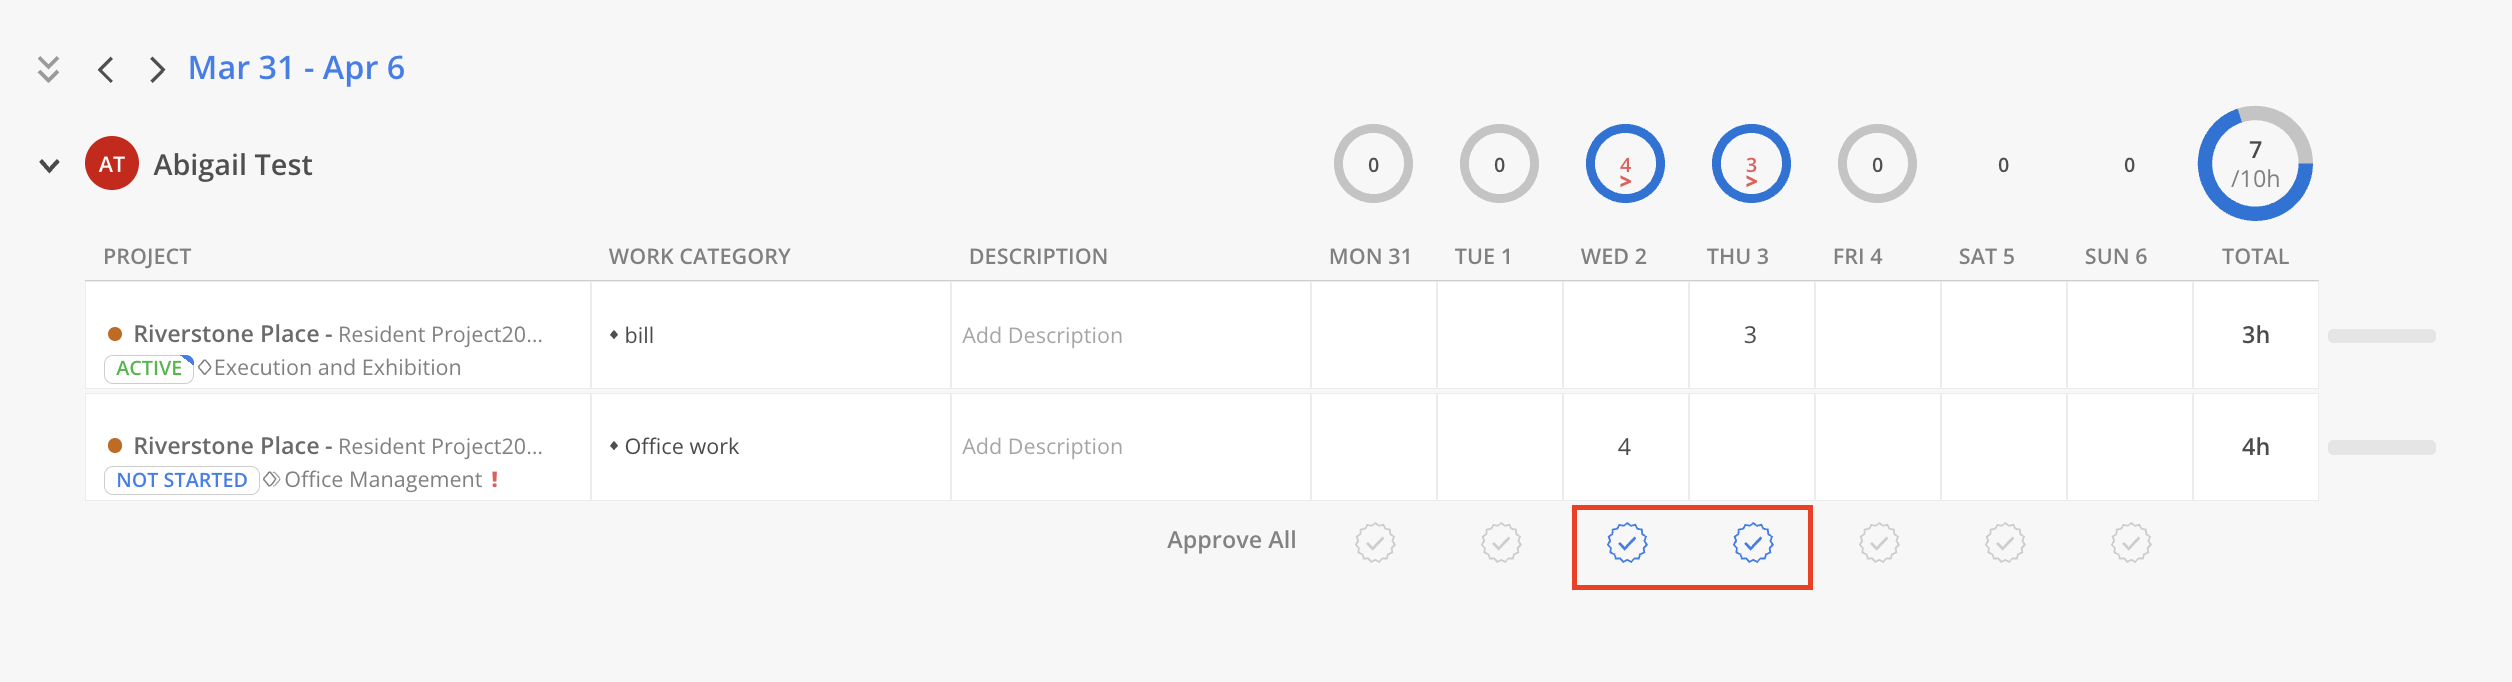Click the progress bar beside the 3h total

pyautogui.click(x=2381, y=336)
